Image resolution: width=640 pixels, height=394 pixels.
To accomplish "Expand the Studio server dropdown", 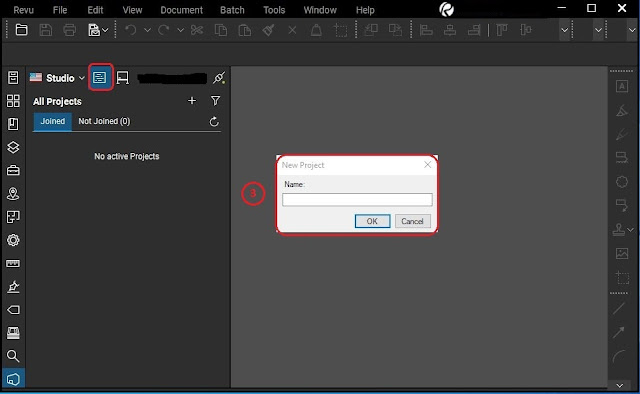I will (x=82, y=78).
